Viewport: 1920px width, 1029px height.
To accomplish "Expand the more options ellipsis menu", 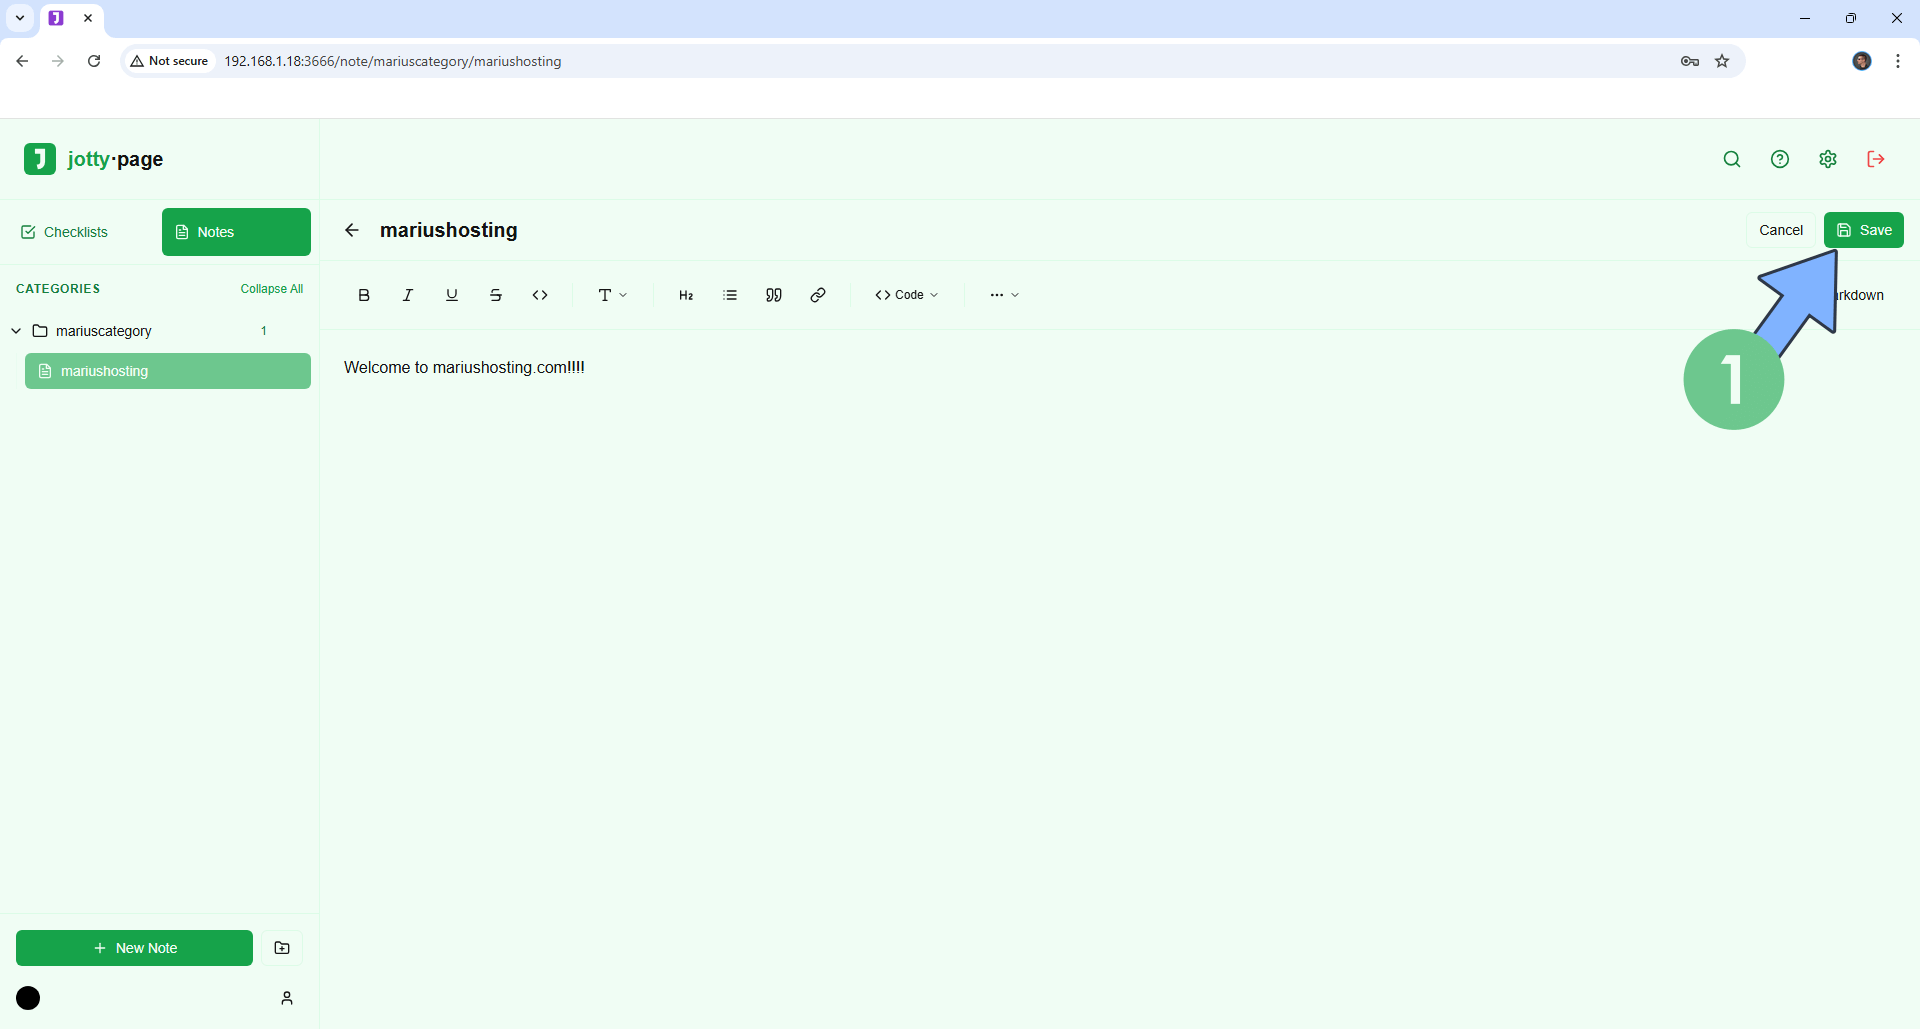I will (1004, 295).
